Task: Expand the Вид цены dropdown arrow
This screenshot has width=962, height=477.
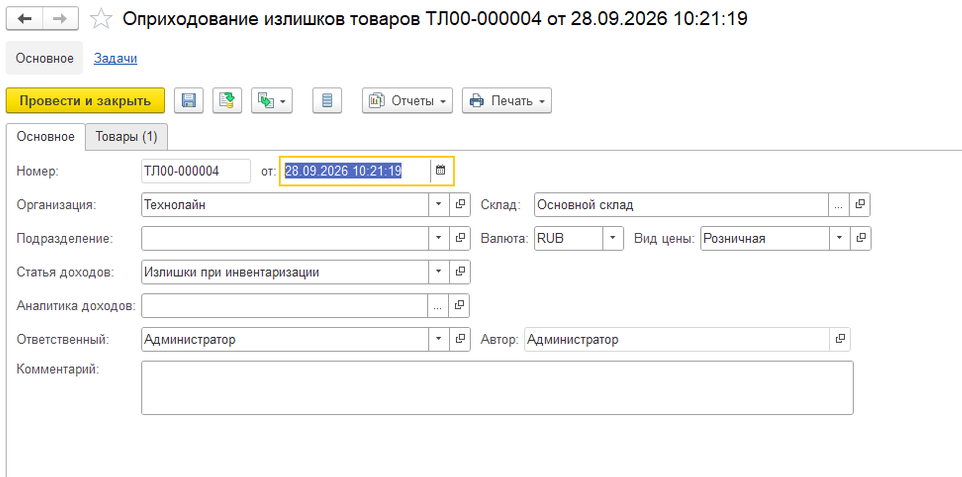Action: pyautogui.click(x=839, y=238)
